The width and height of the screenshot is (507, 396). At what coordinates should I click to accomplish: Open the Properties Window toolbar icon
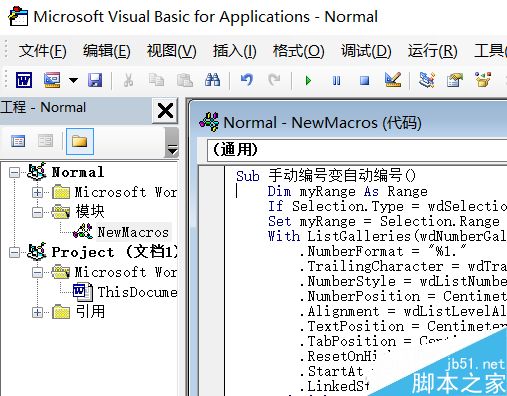coord(455,80)
